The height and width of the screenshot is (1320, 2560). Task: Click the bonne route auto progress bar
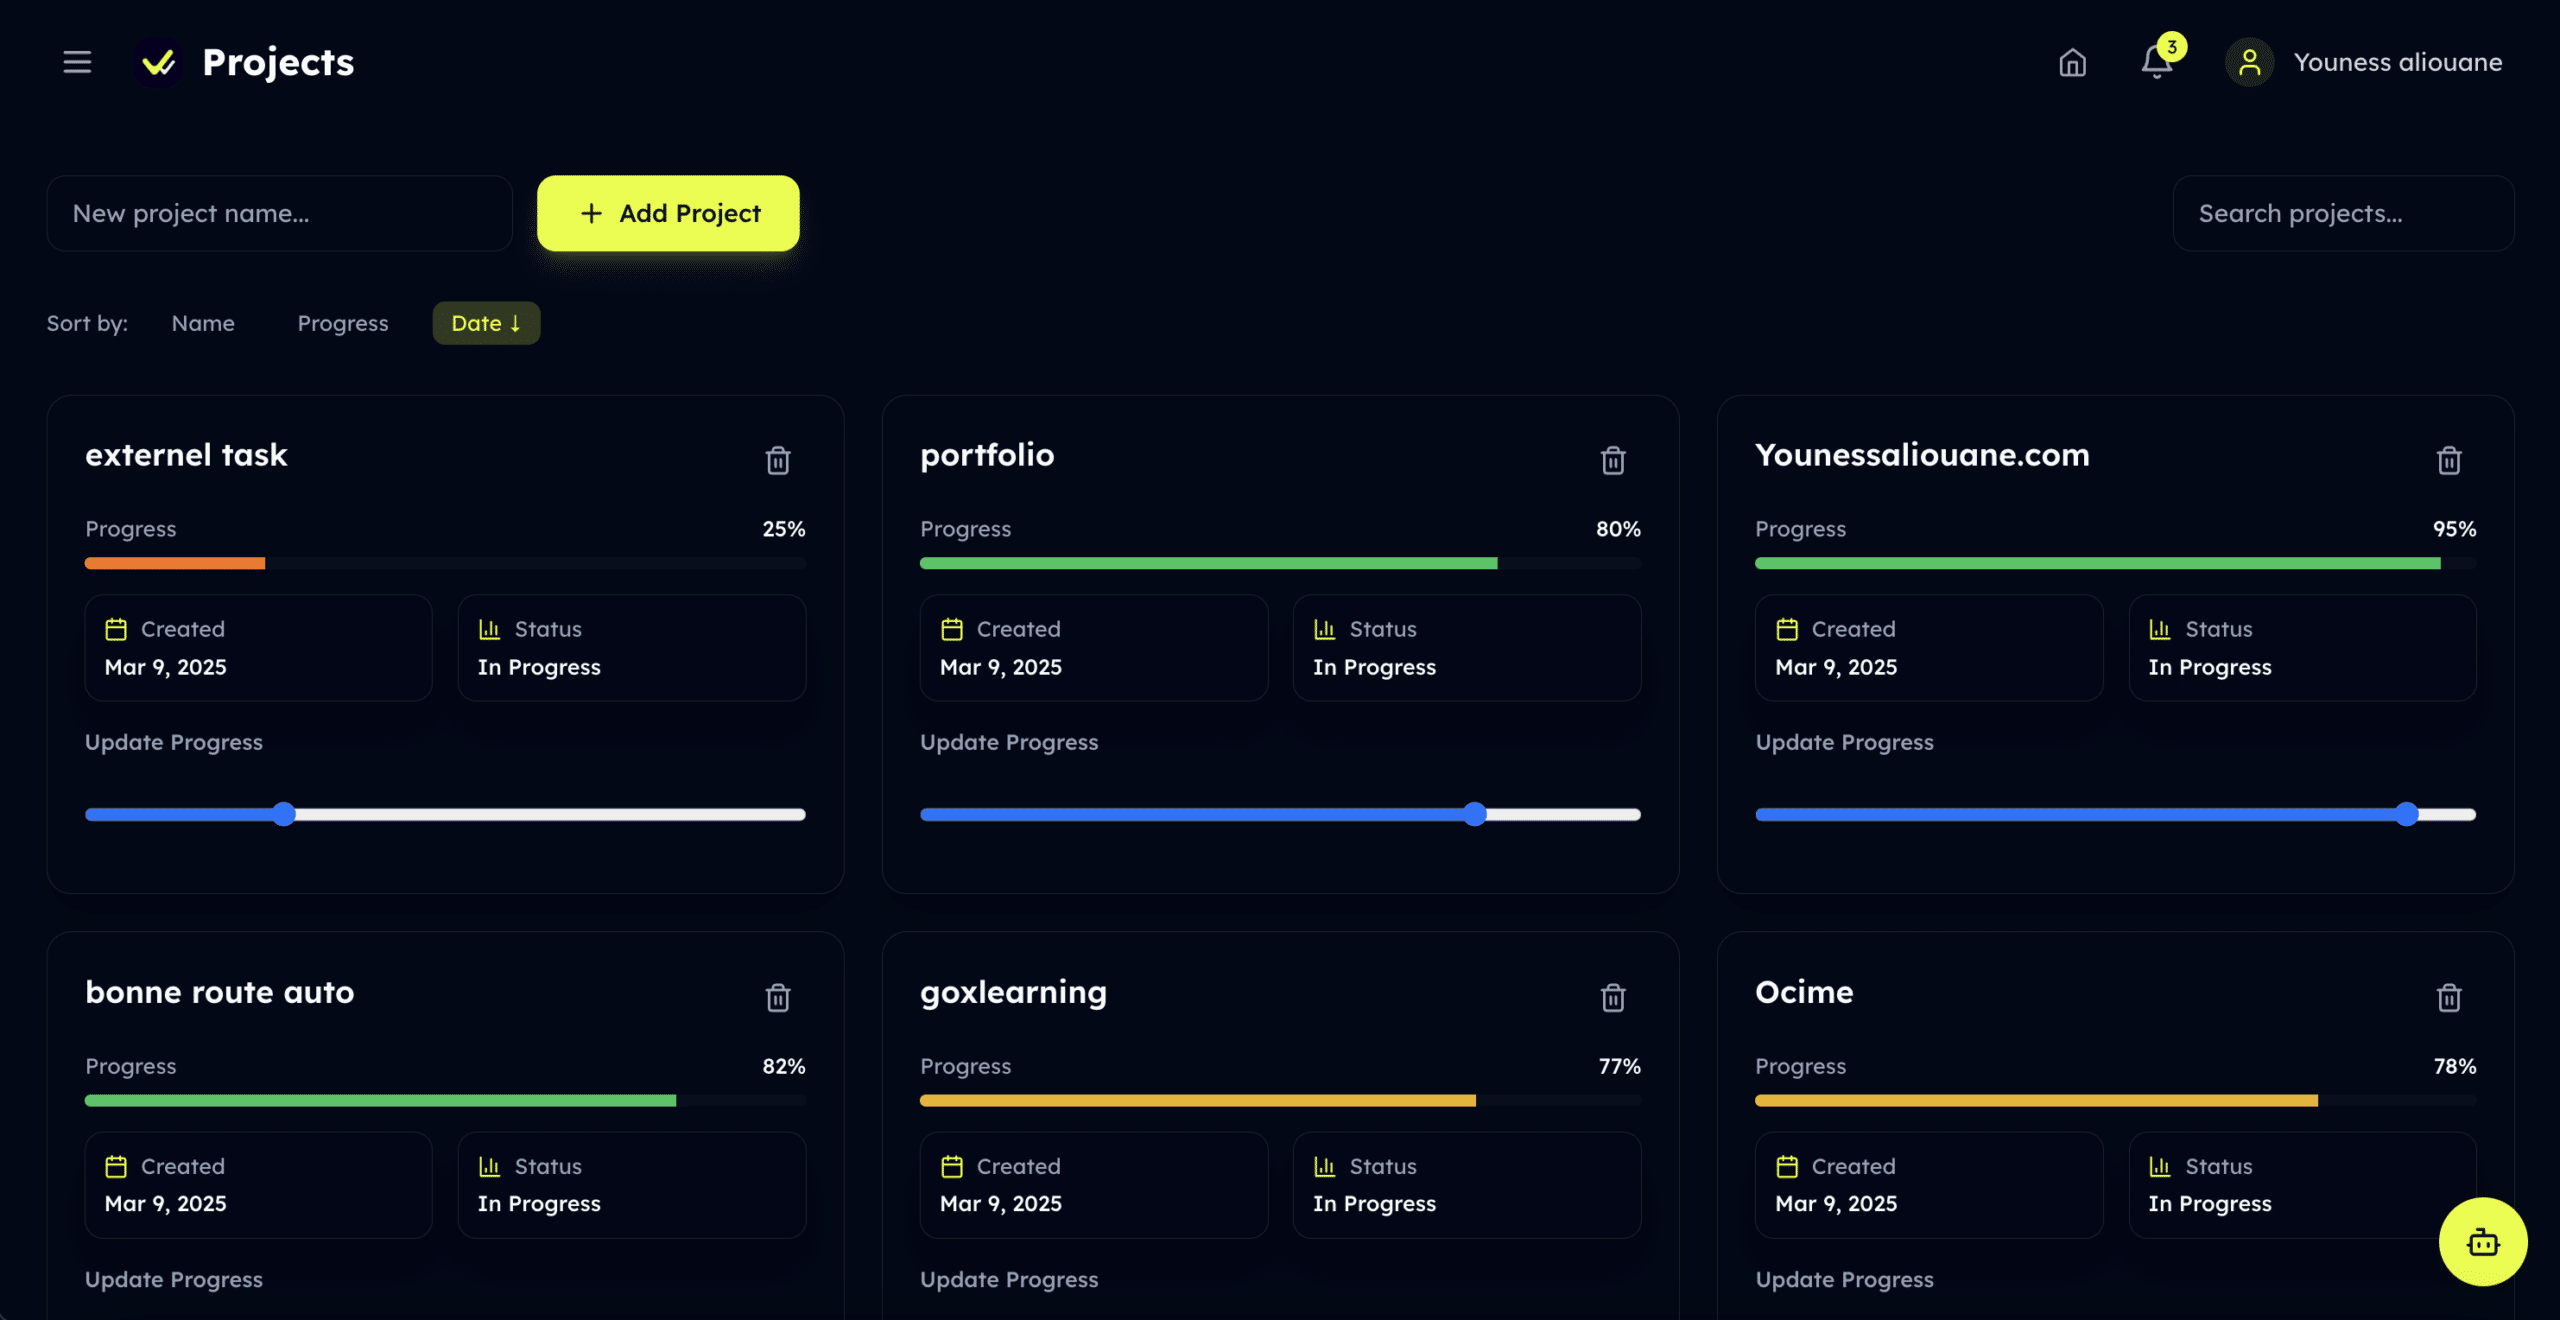click(445, 1100)
